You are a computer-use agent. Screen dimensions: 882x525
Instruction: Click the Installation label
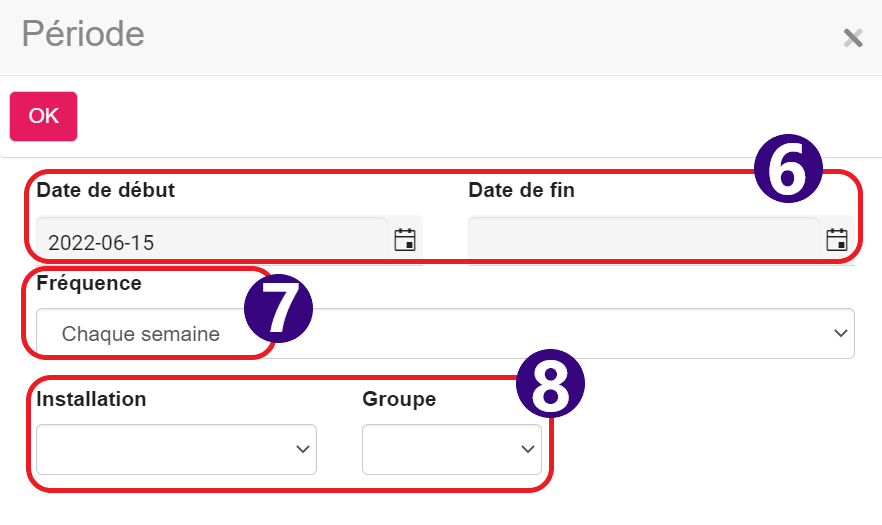[x=91, y=399]
